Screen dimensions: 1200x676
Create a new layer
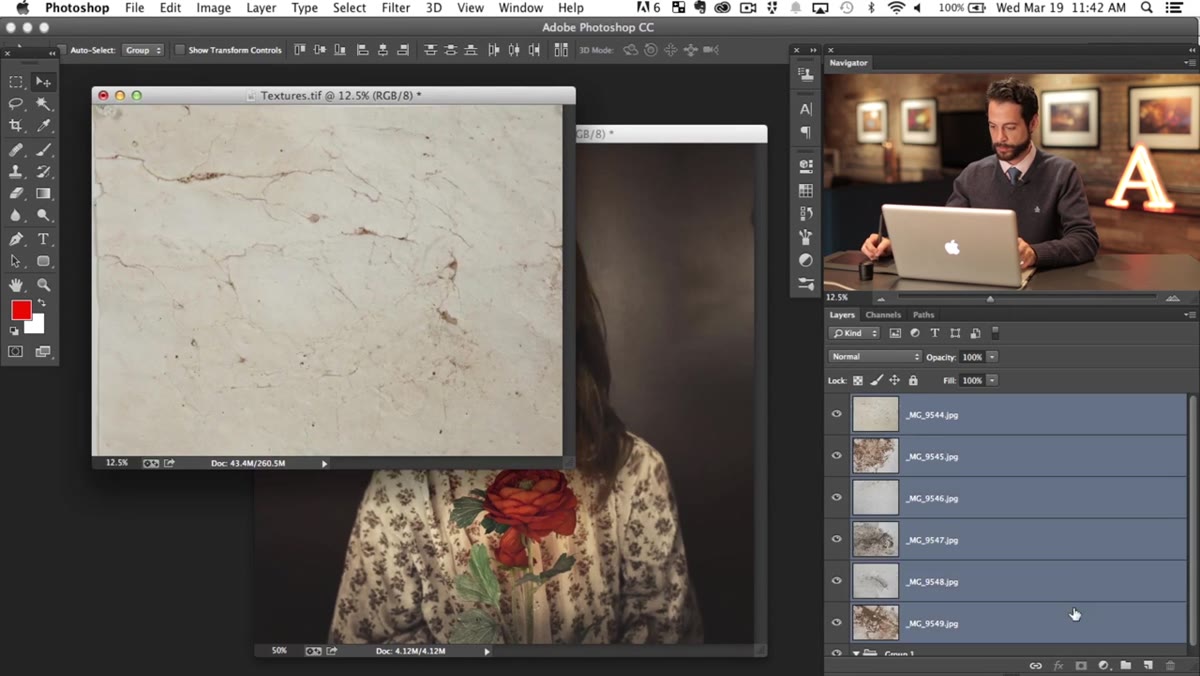1148,665
